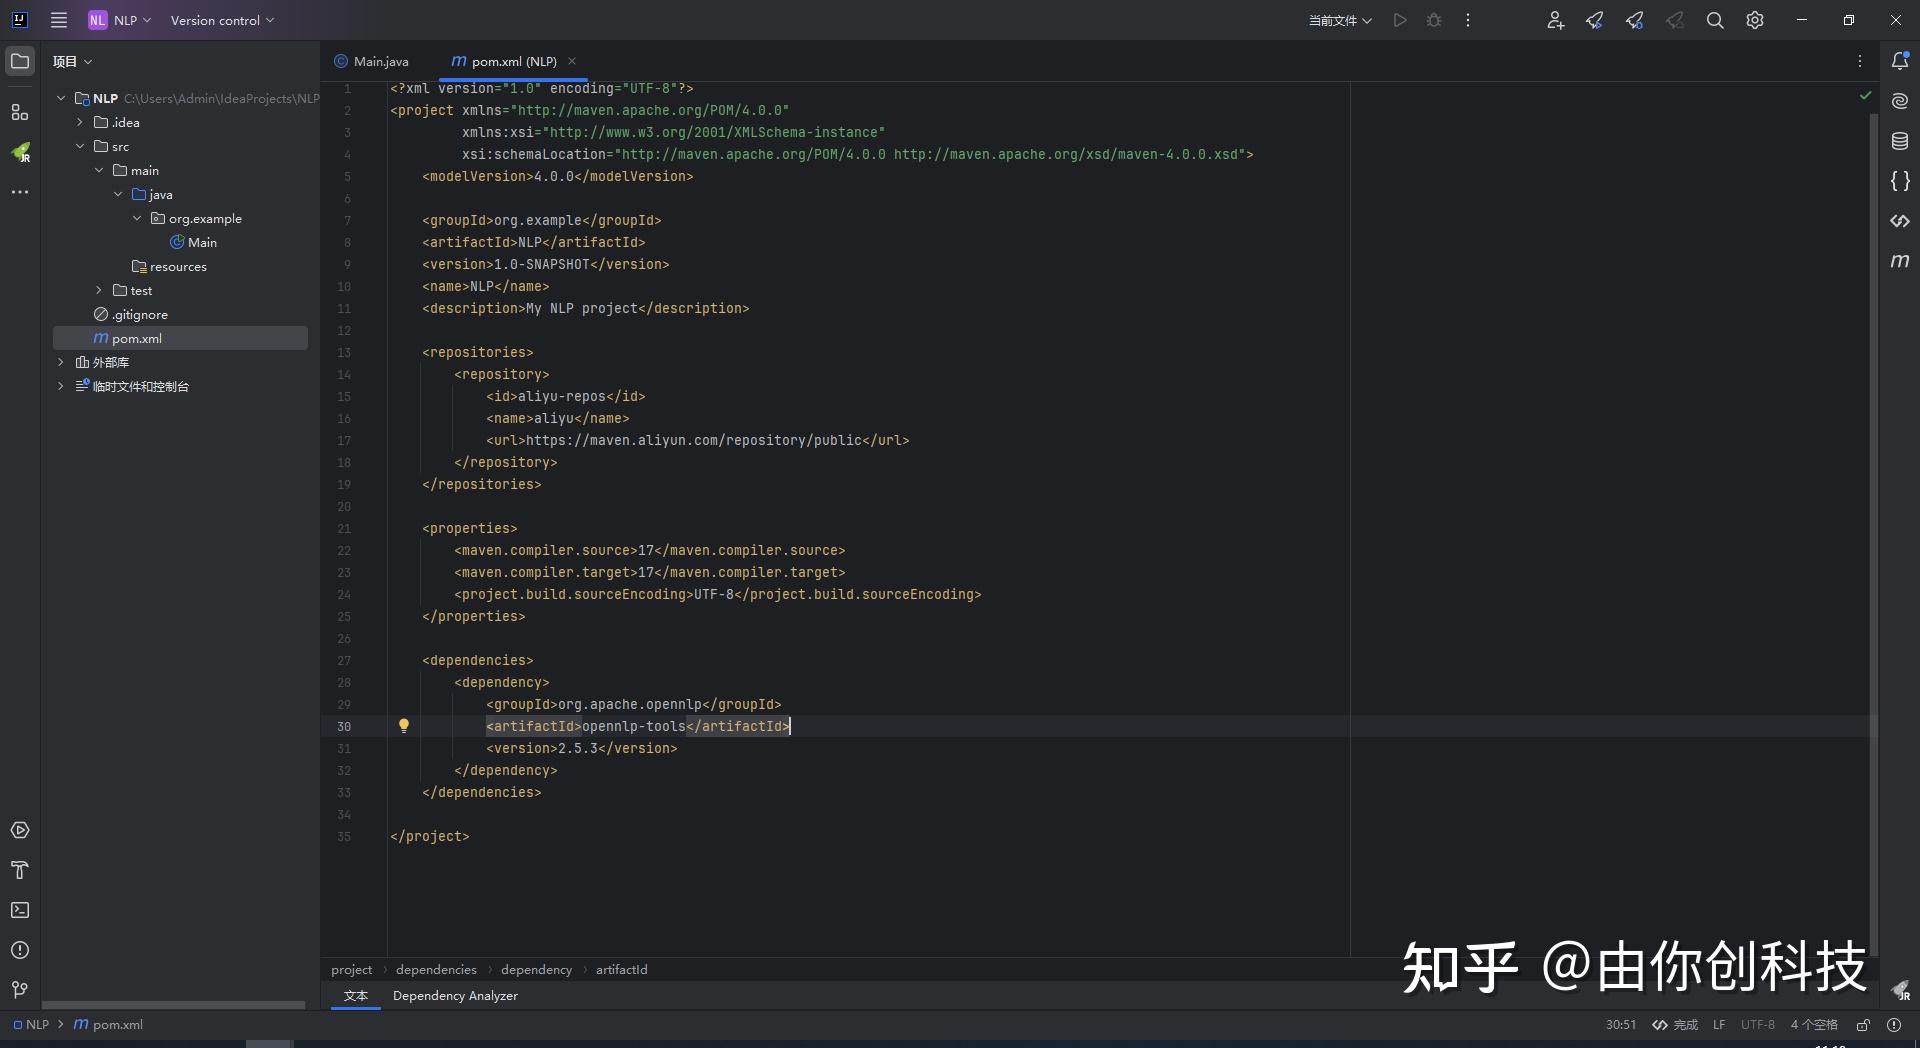
Task: Collapse the src folder
Action: pyautogui.click(x=80, y=146)
